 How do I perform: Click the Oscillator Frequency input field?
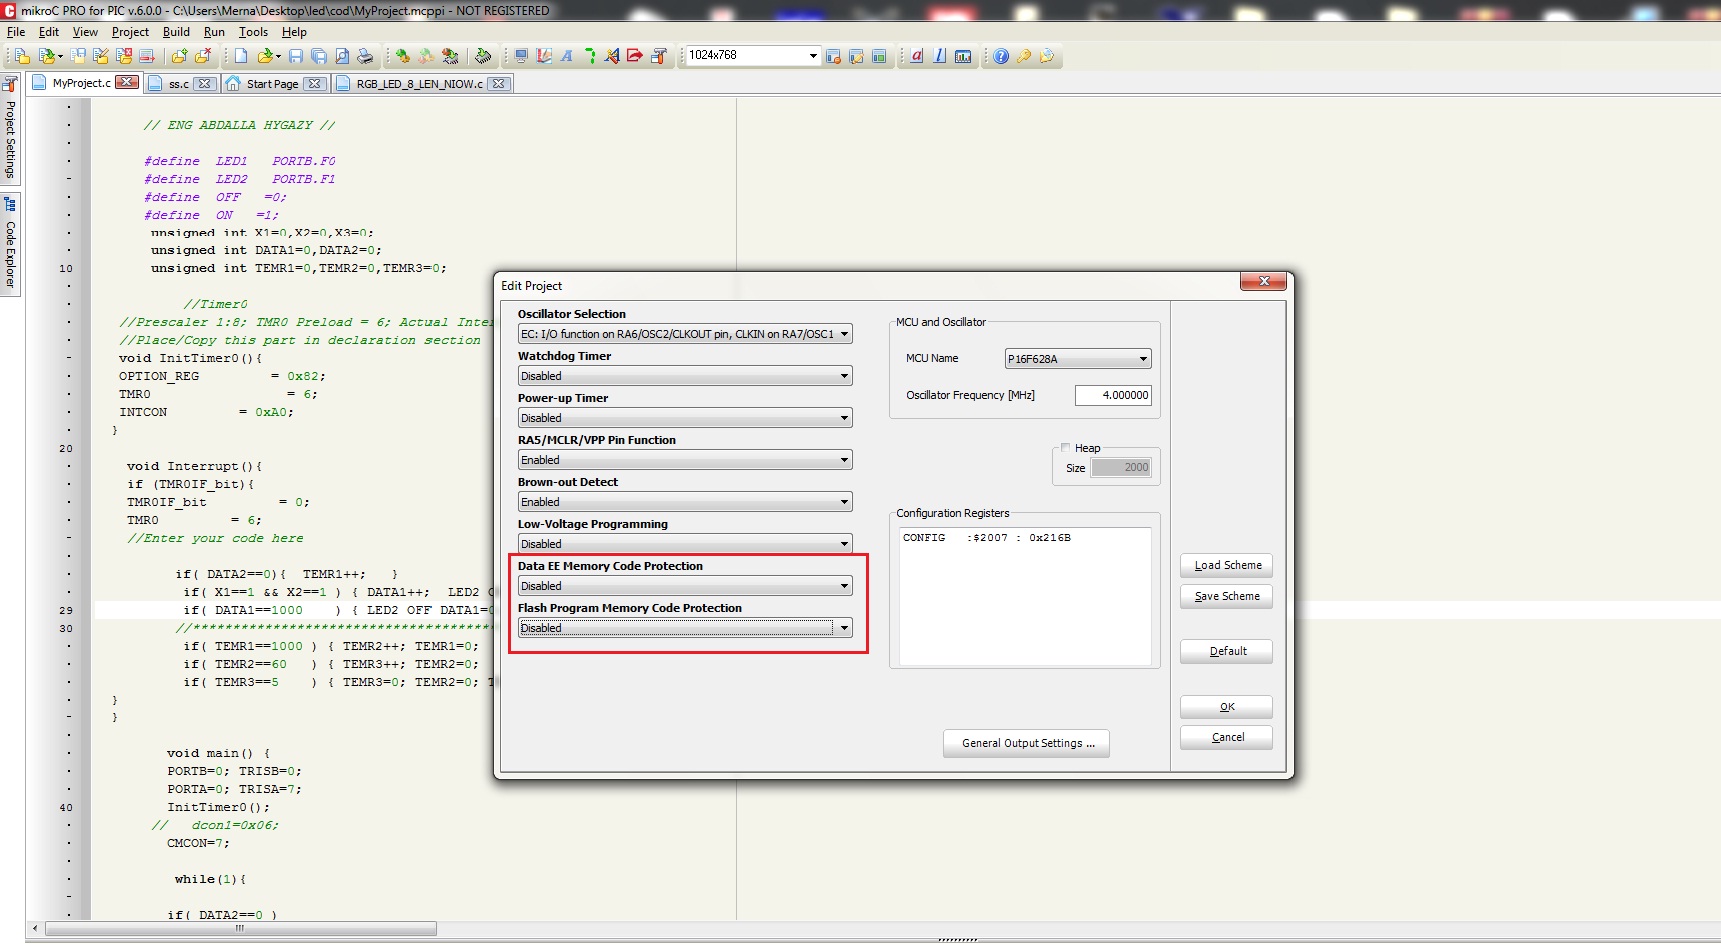(1113, 395)
